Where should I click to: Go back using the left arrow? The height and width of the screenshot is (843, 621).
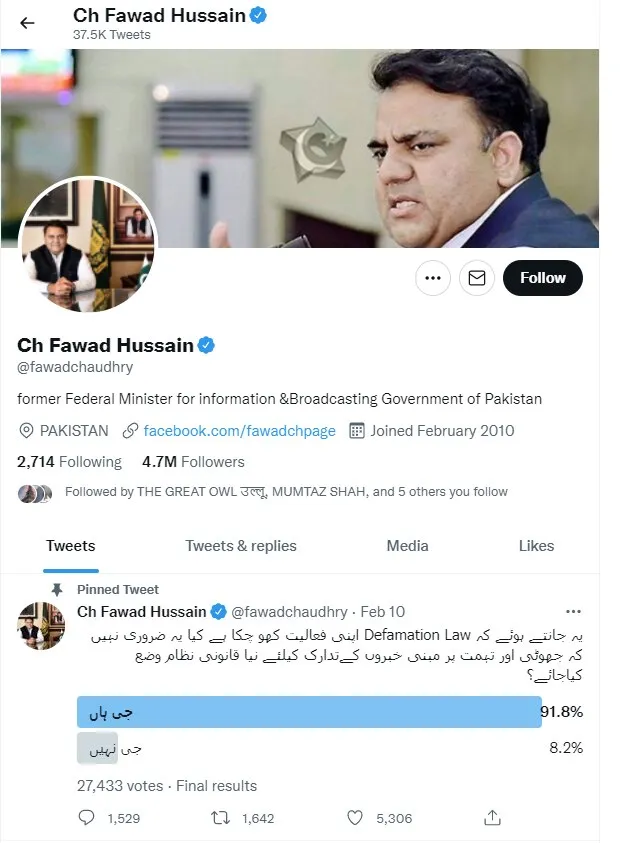point(27,23)
